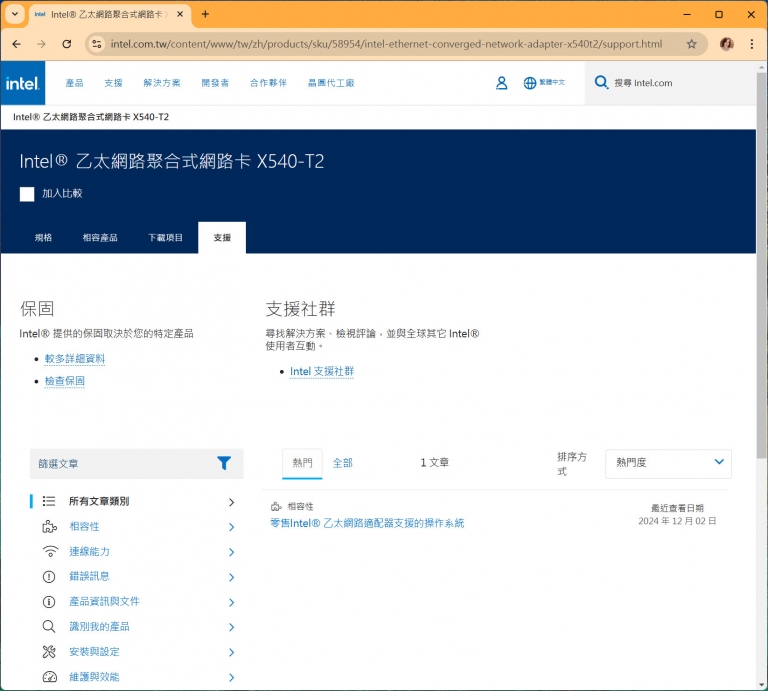Click the filter funnel icon
Viewport: 768px width, 691px height.
pyautogui.click(x=224, y=463)
